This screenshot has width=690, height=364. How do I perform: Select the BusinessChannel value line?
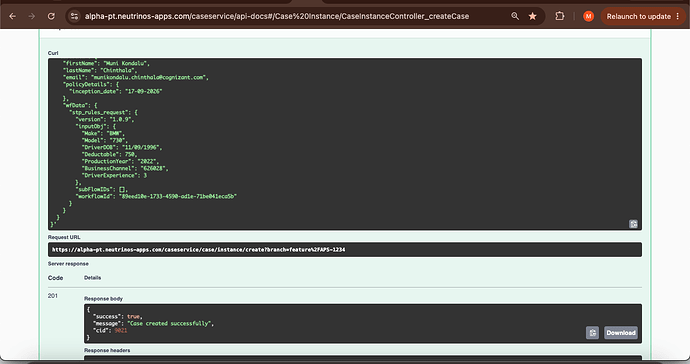[125, 169]
